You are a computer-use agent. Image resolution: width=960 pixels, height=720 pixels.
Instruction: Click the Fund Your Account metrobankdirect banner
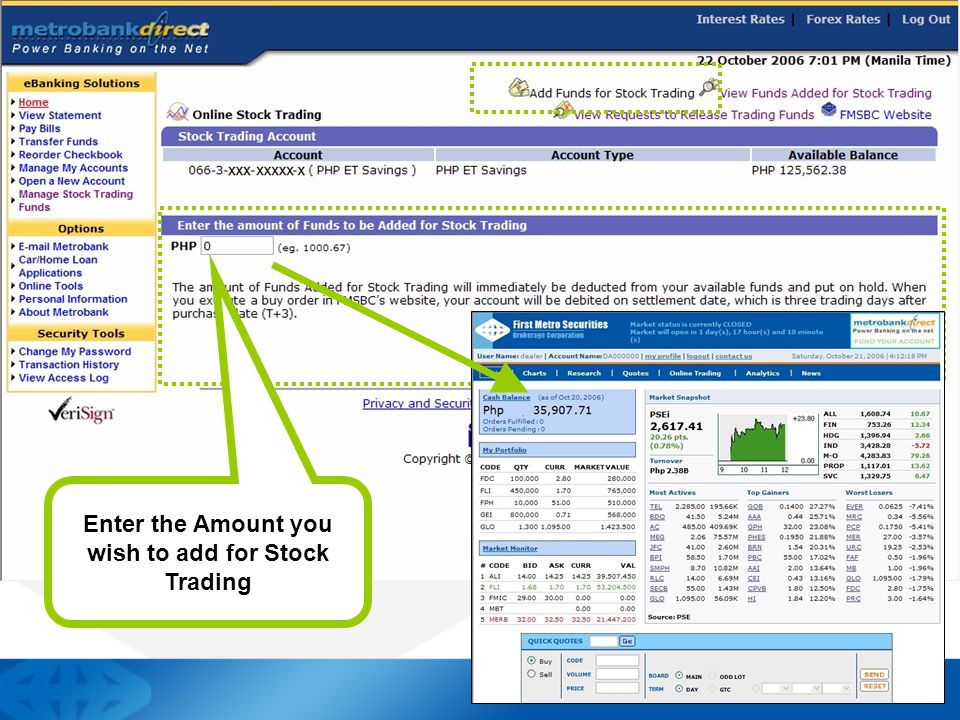click(x=894, y=330)
